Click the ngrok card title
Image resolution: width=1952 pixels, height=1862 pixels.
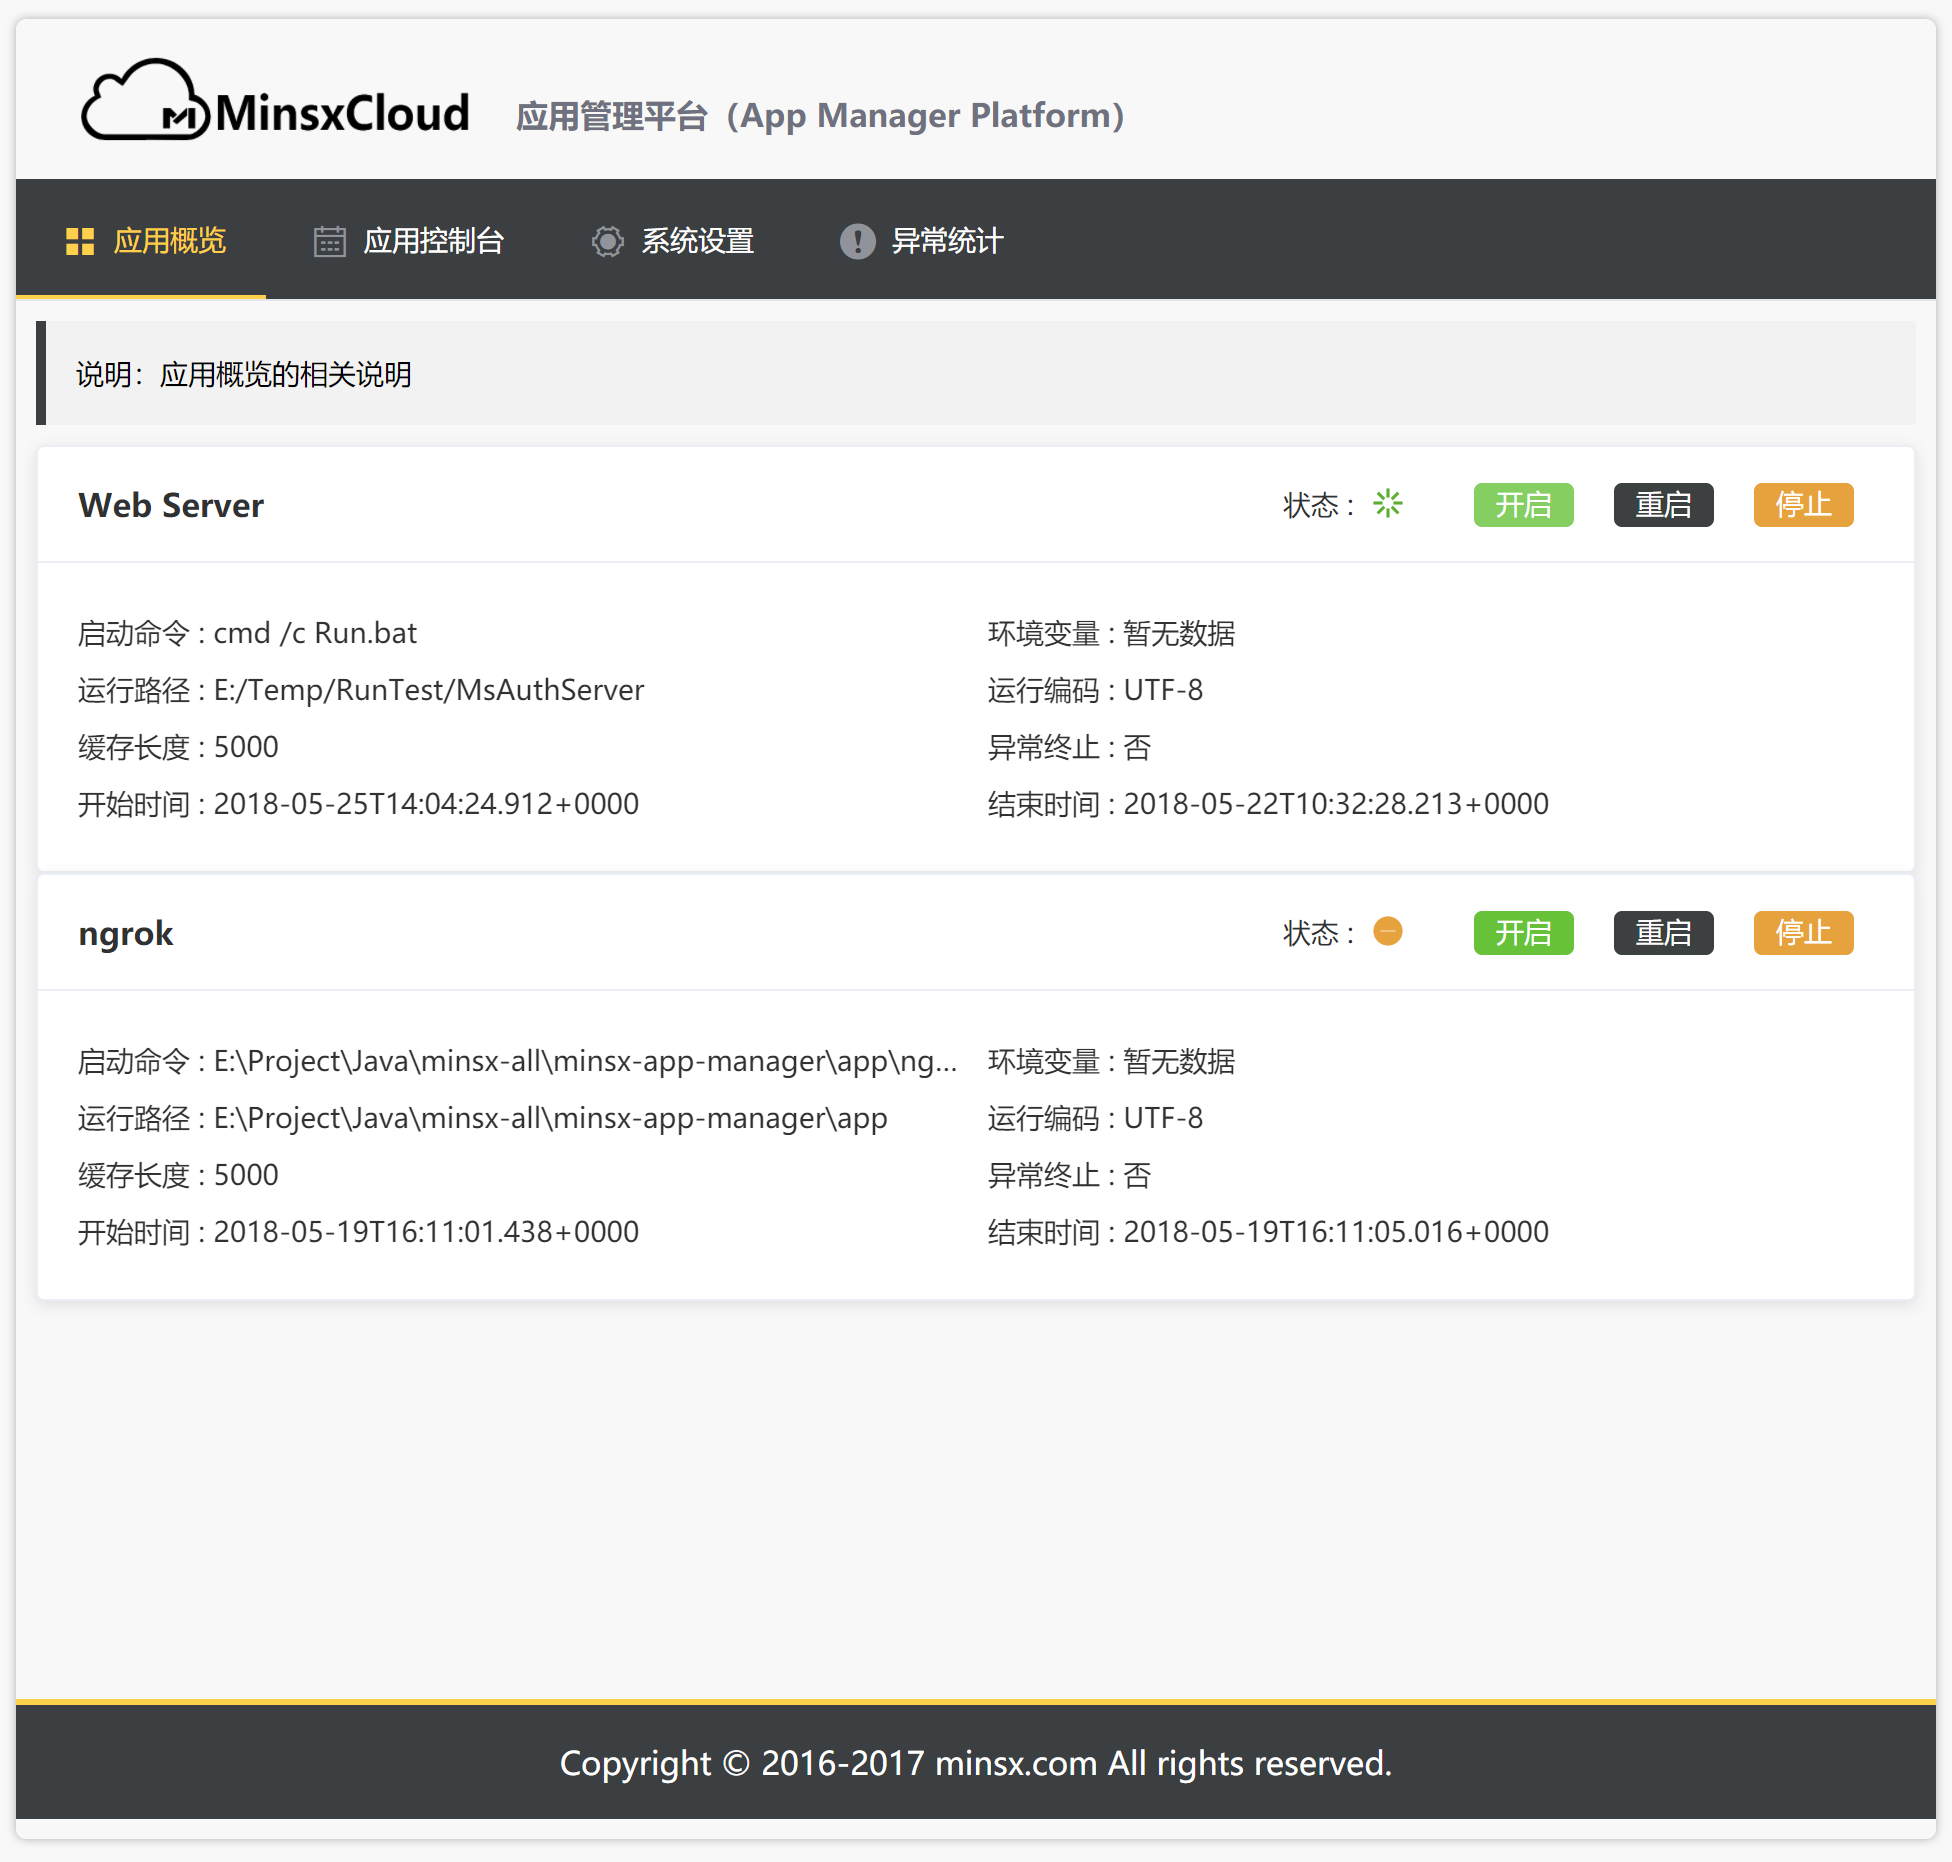[126, 933]
